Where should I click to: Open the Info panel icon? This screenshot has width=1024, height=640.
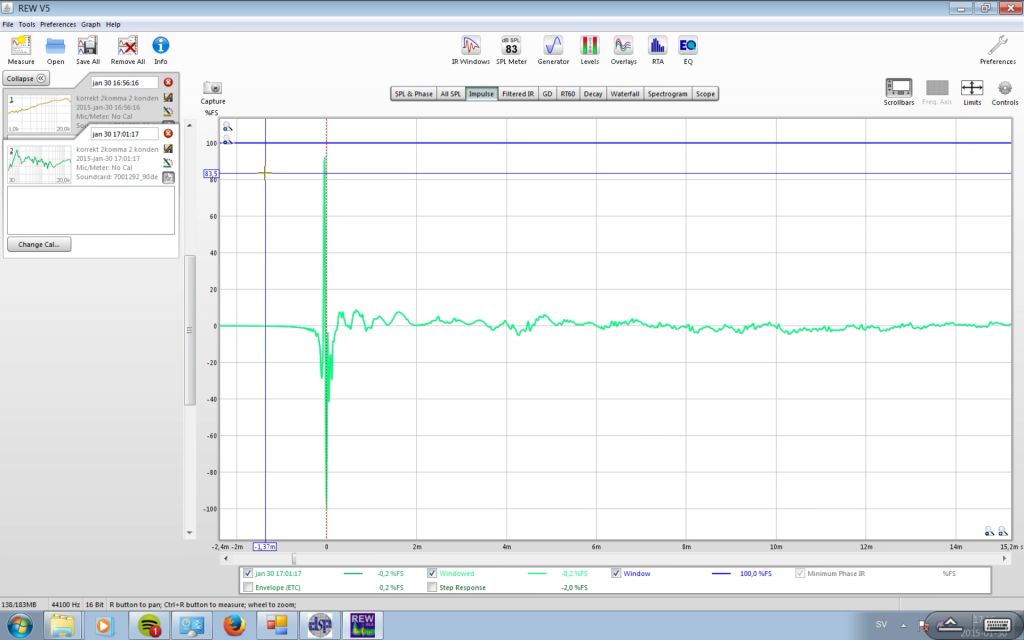pyautogui.click(x=161, y=46)
